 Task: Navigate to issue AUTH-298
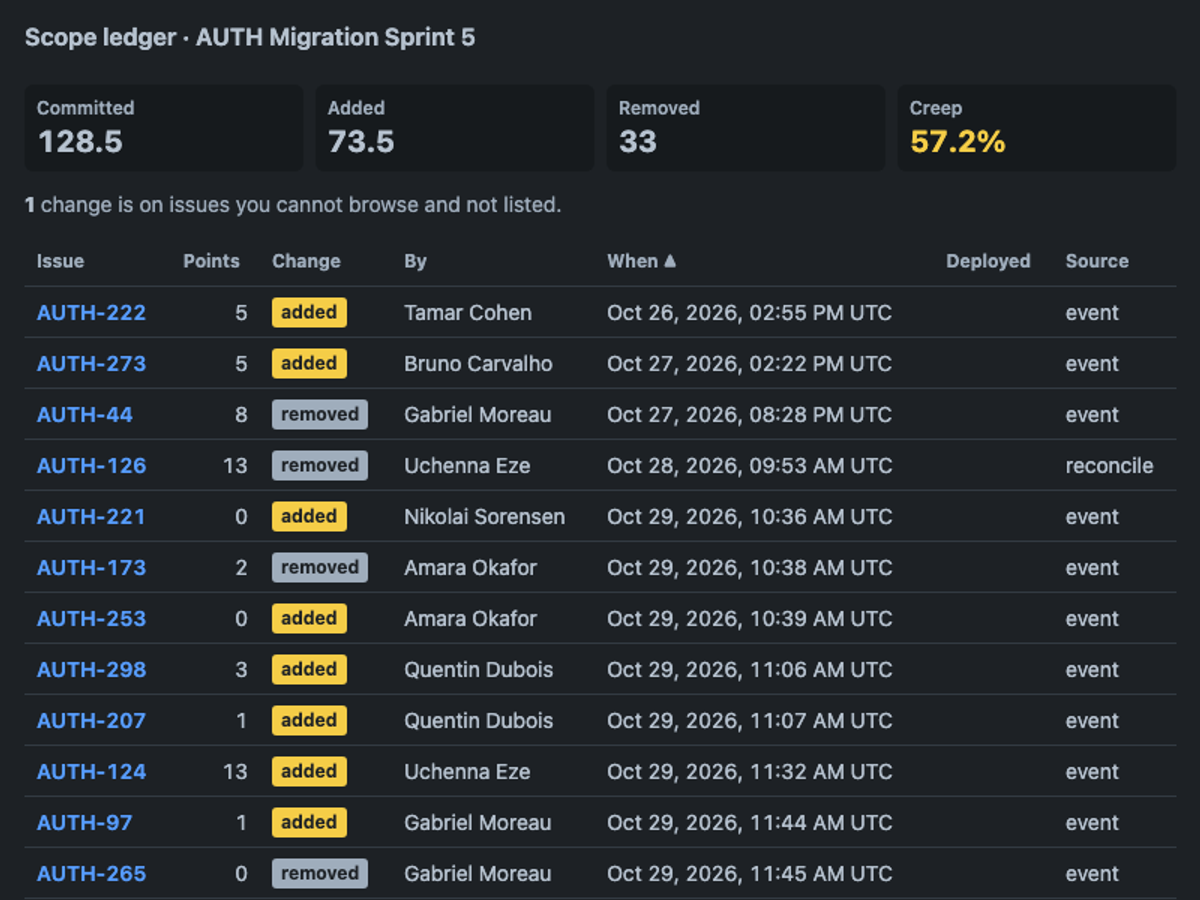(x=91, y=670)
